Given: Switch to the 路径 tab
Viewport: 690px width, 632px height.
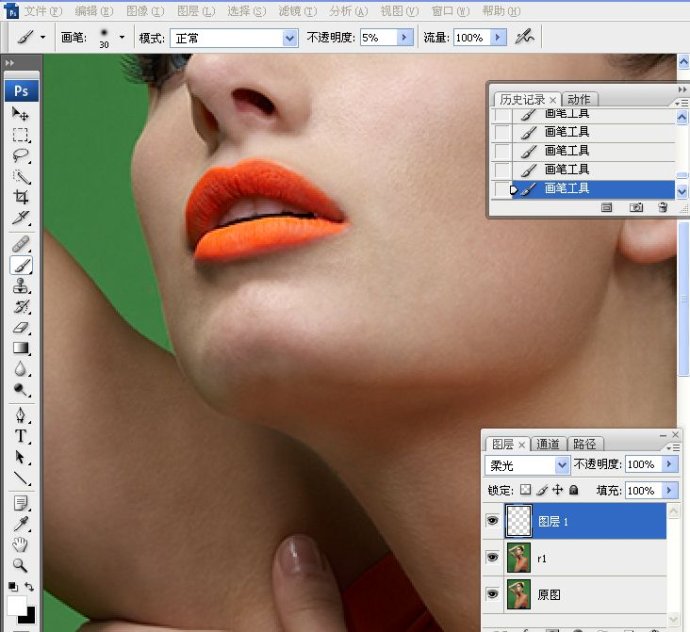Looking at the screenshot, I should [585, 444].
